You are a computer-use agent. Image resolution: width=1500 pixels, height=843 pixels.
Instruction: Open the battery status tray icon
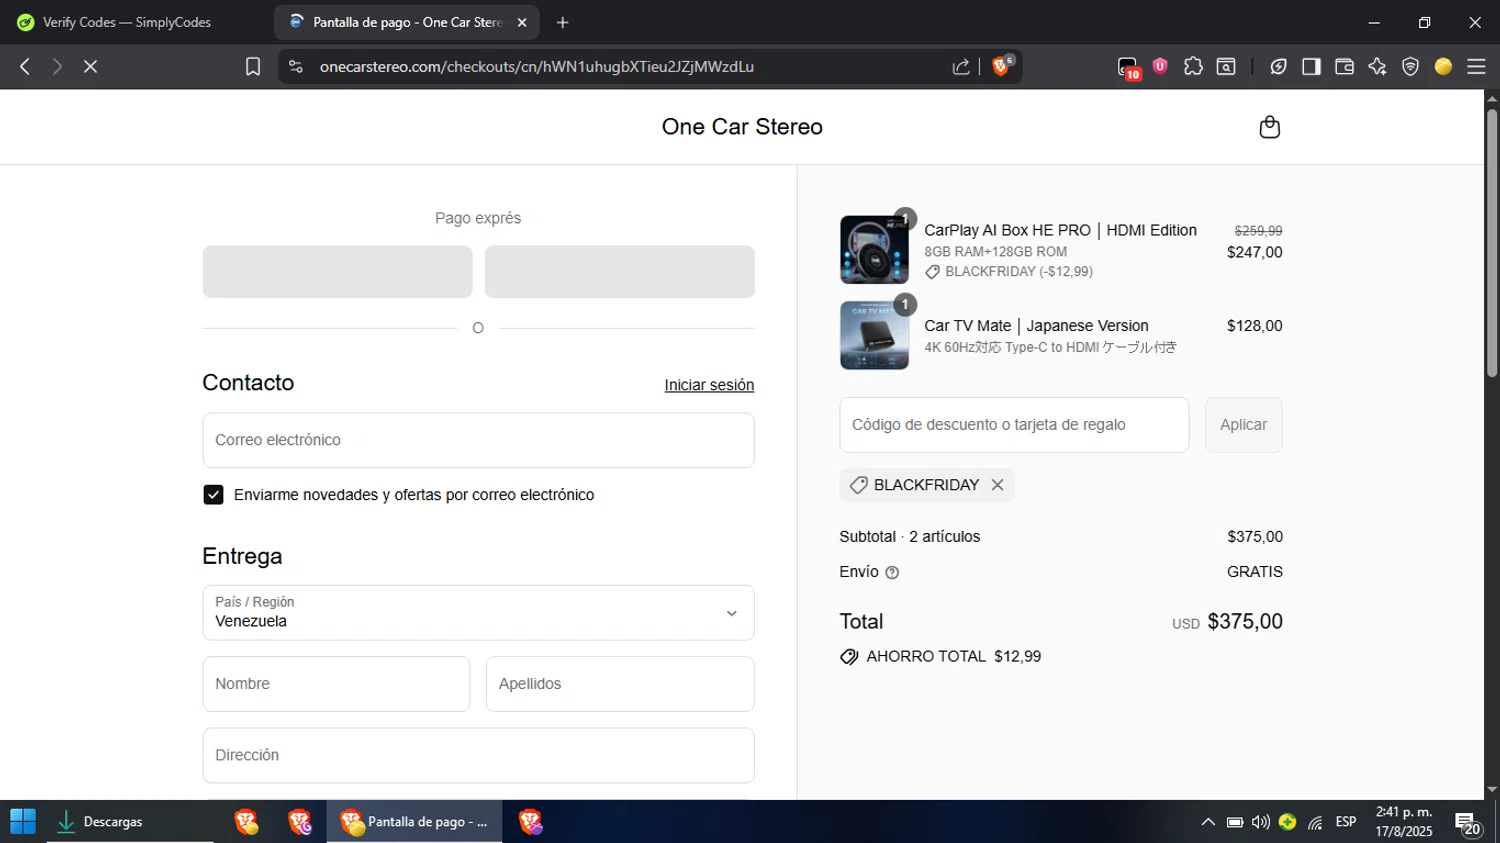pos(1235,822)
